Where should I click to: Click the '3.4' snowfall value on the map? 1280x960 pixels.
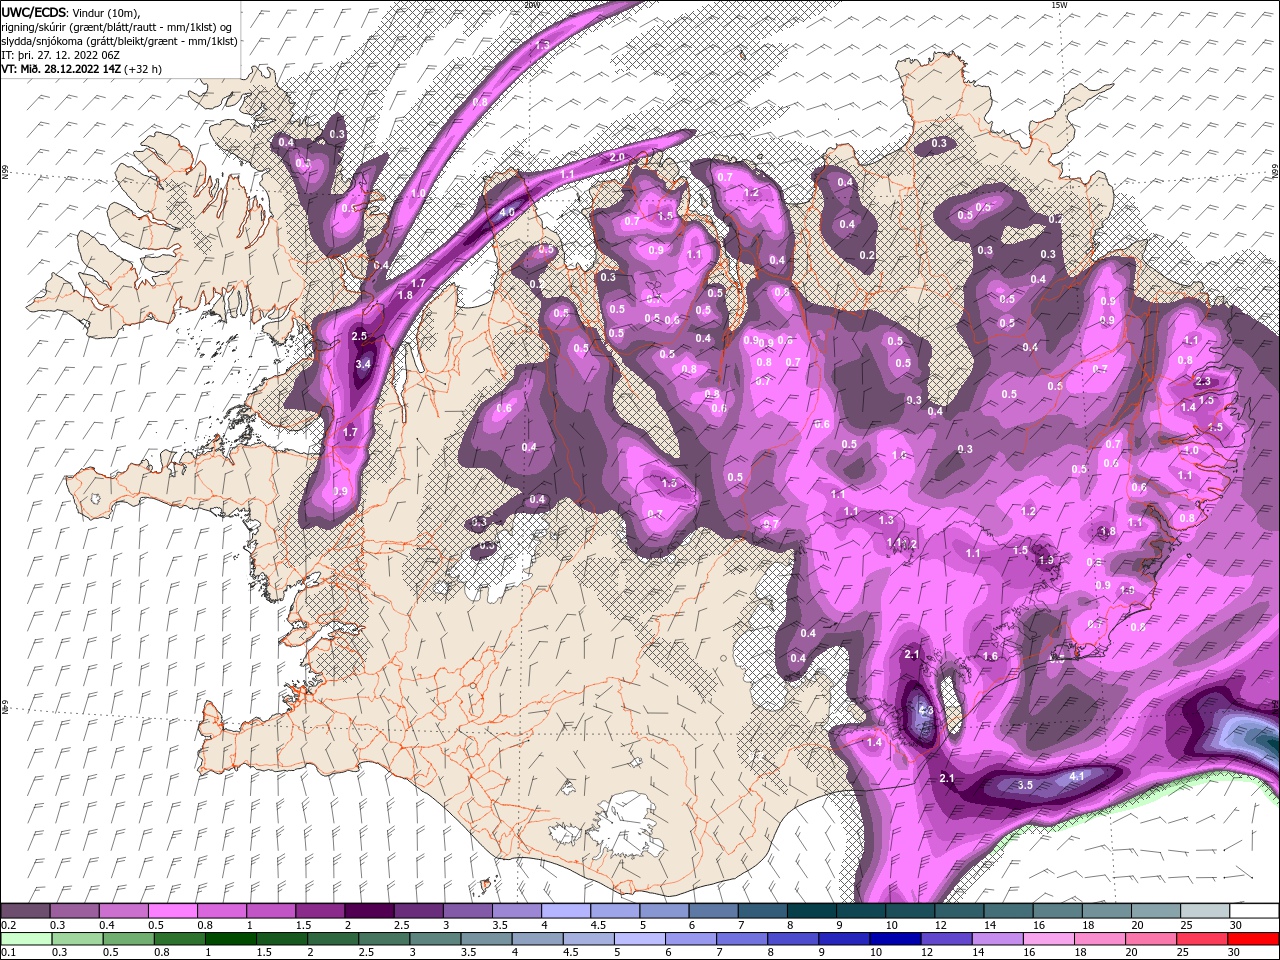pyautogui.click(x=363, y=364)
